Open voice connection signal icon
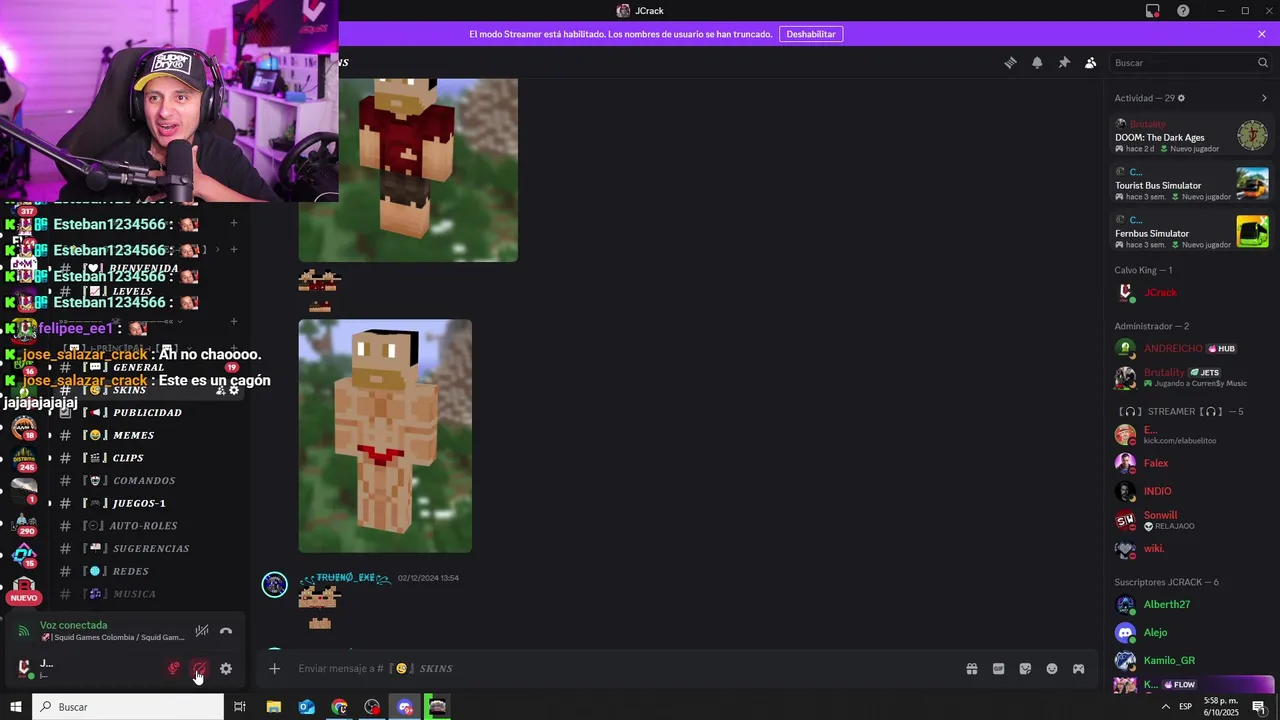The height and width of the screenshot is (720, 1280). click(x=24, y=631)
